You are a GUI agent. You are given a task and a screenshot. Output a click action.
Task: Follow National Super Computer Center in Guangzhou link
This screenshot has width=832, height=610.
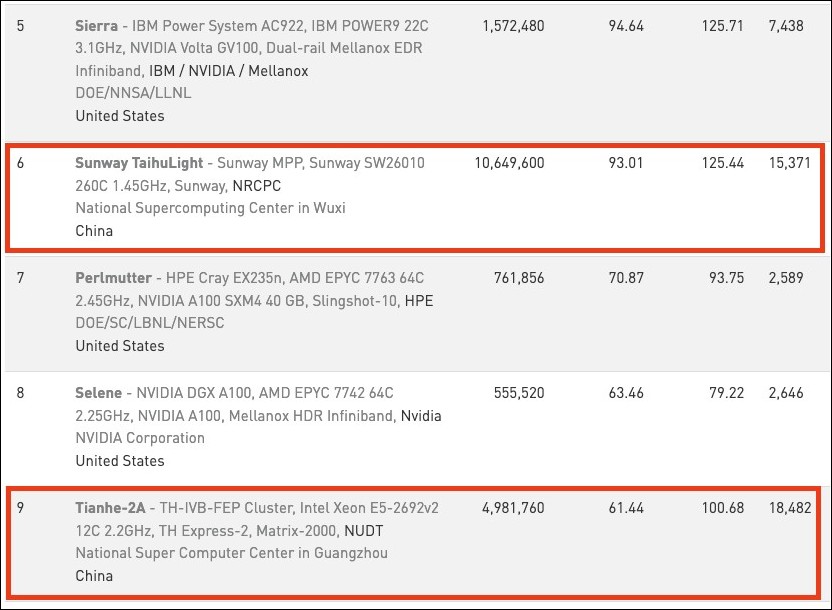pos(231,553)
